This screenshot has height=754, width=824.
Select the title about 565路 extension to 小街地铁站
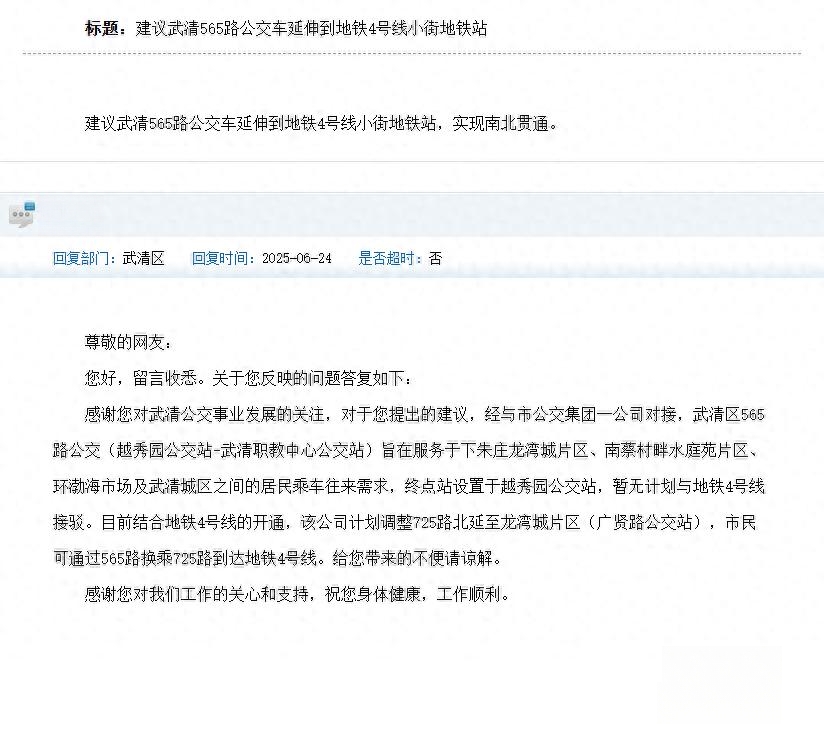pos(311,28)
